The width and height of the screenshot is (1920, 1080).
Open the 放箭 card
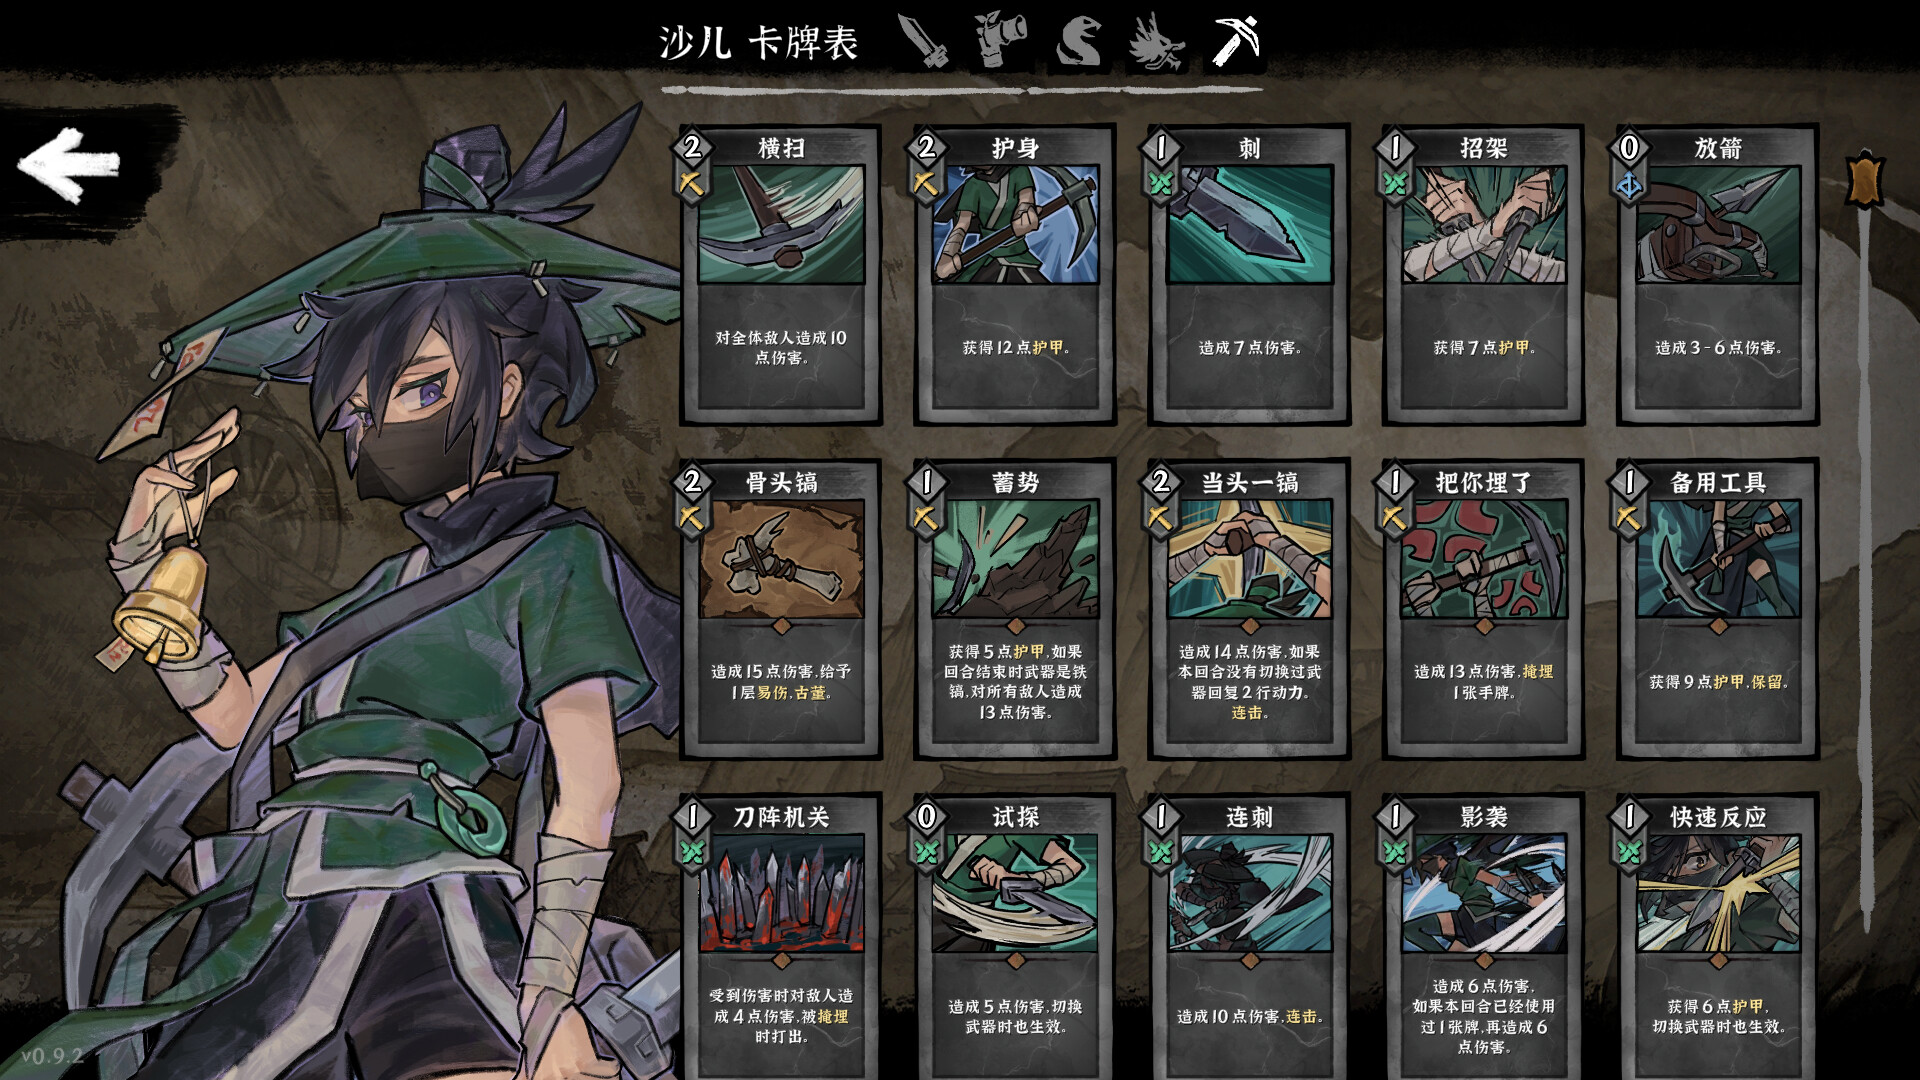tap(1718, 275)
